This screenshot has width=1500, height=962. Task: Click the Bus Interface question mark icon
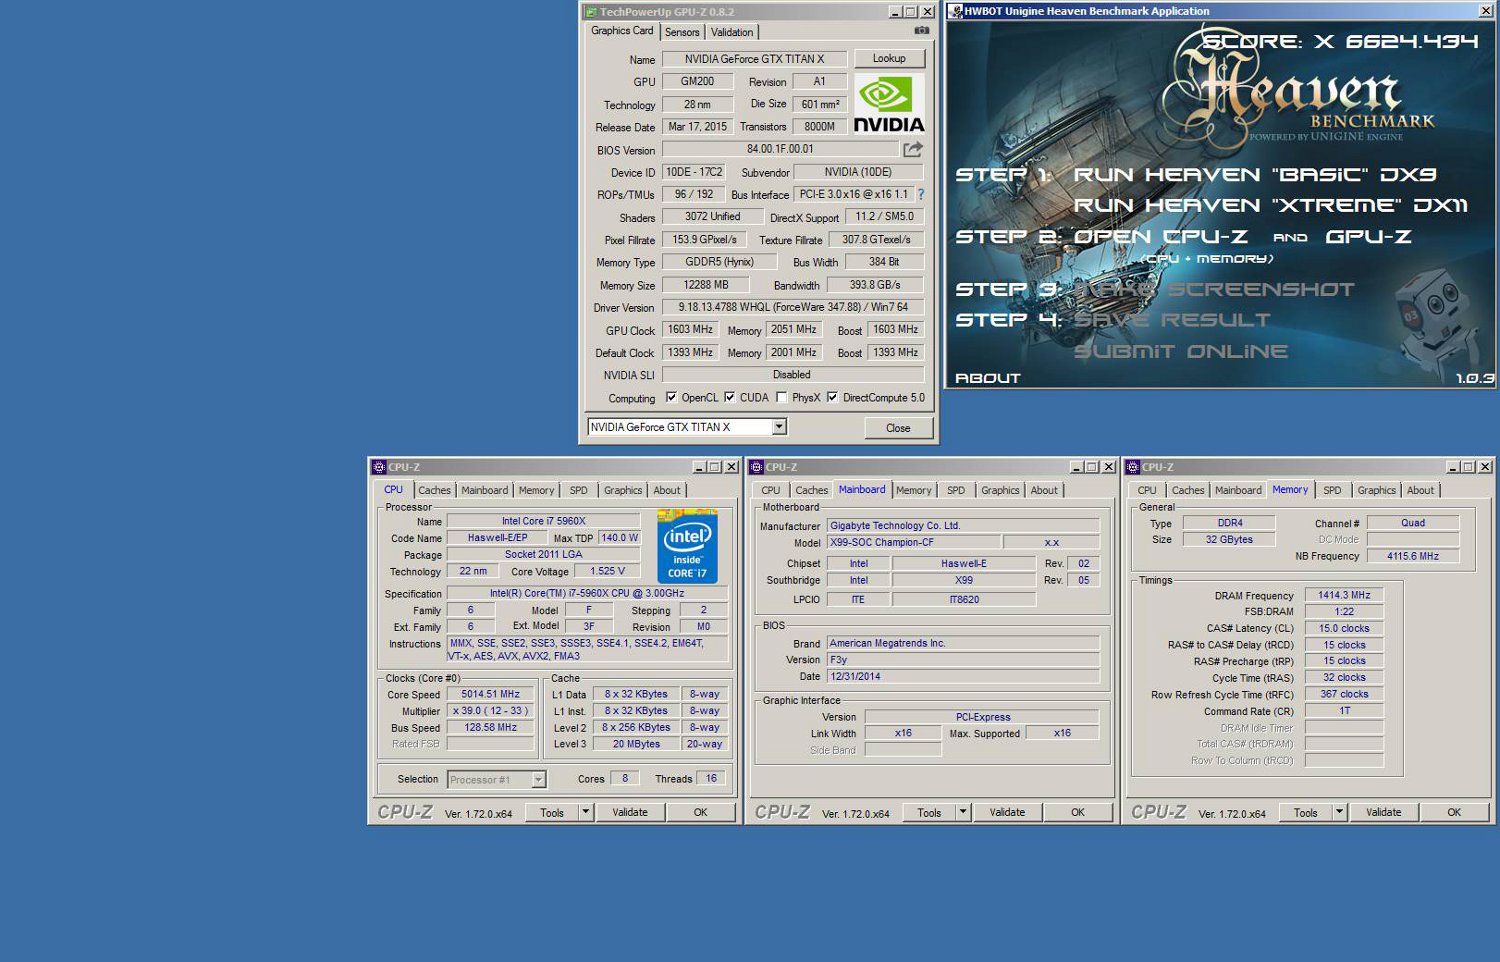[x=921, y=194]
